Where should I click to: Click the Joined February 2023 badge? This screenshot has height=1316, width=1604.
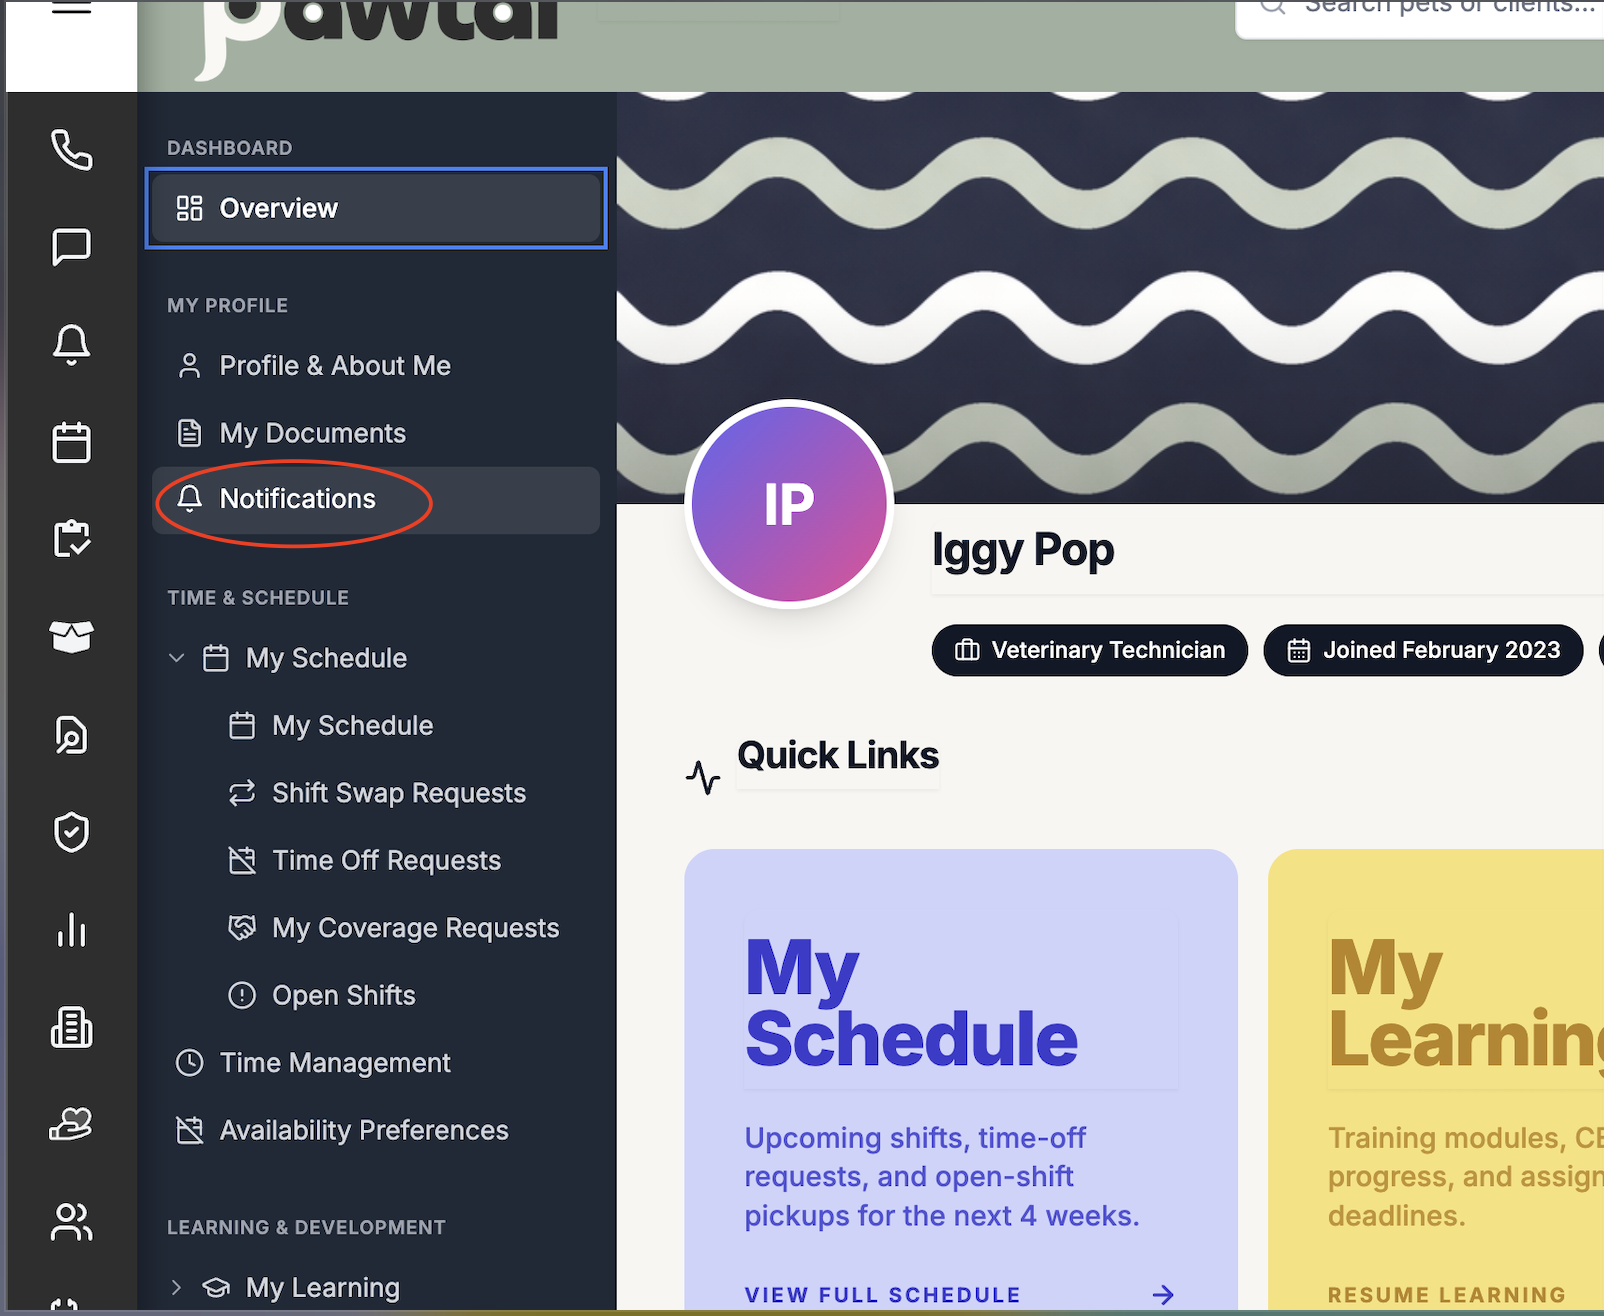coord(1423,650)
